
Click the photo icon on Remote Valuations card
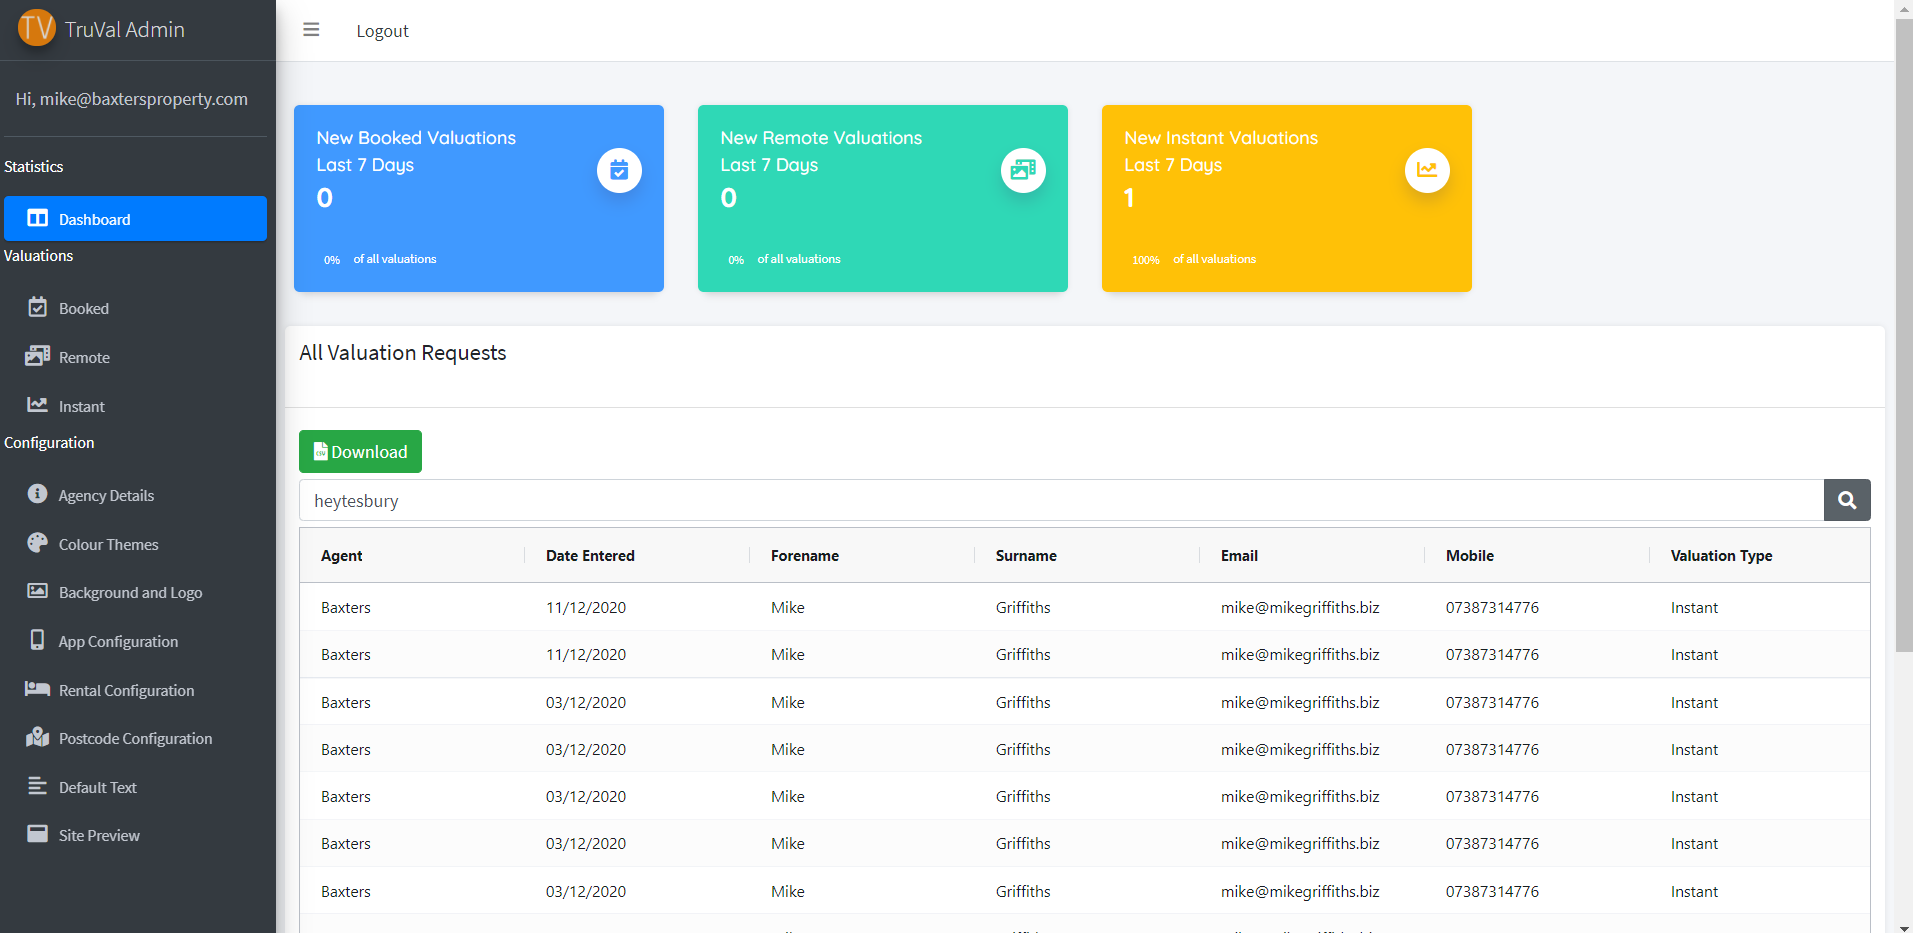click(x=1024, y=171)
